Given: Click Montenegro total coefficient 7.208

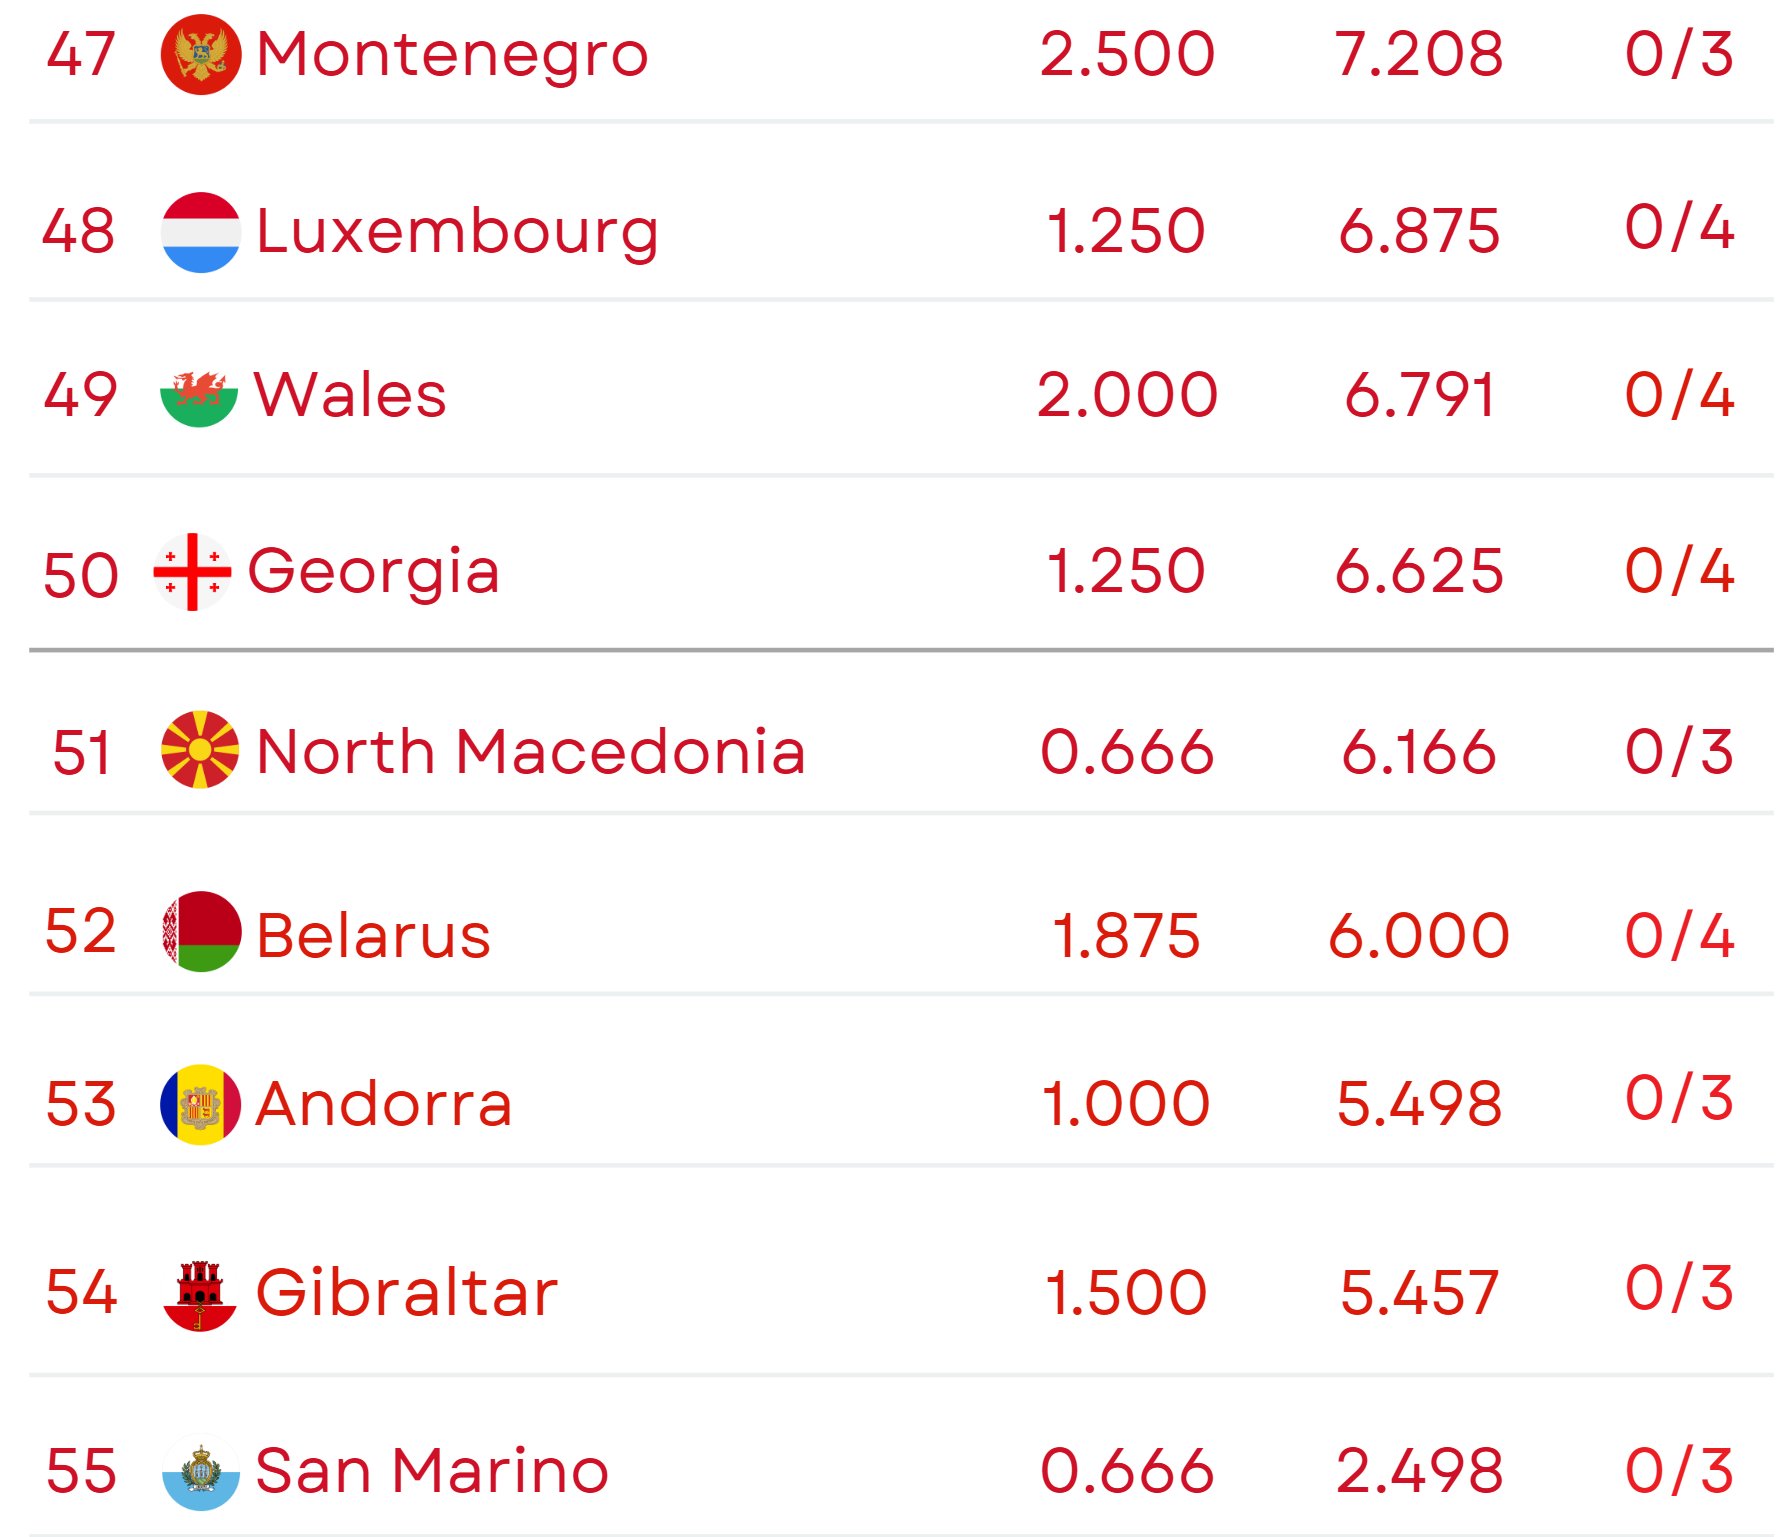Looking at the screenshot, I should point(1418,55).
